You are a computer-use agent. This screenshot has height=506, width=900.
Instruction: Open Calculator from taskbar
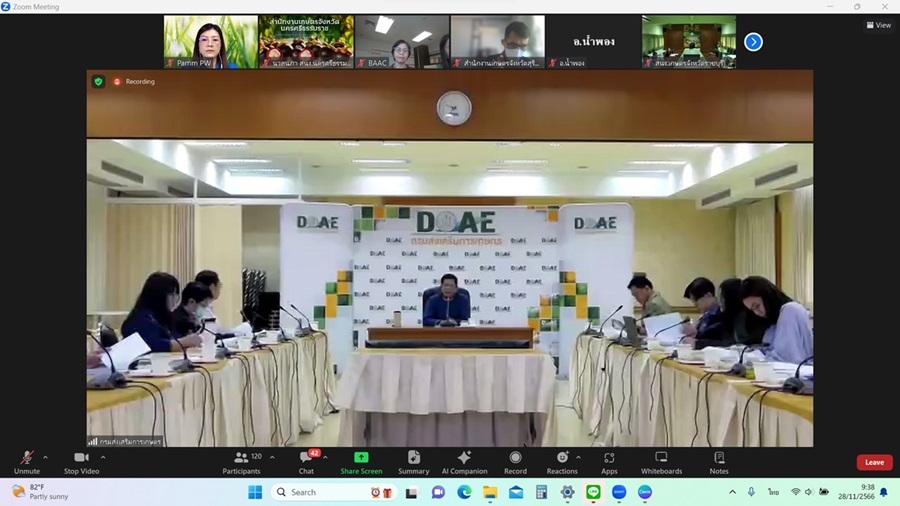click(x=541, y=492)
